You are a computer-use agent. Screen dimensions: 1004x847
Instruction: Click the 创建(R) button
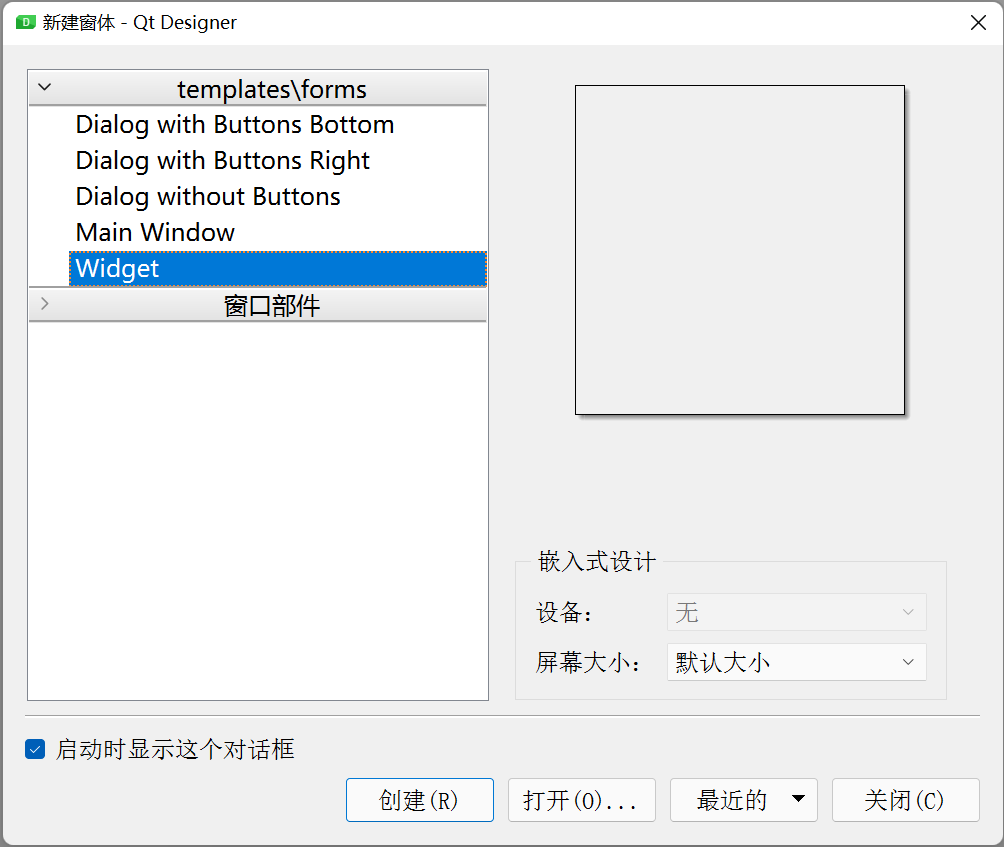click(x=419, y=800)
